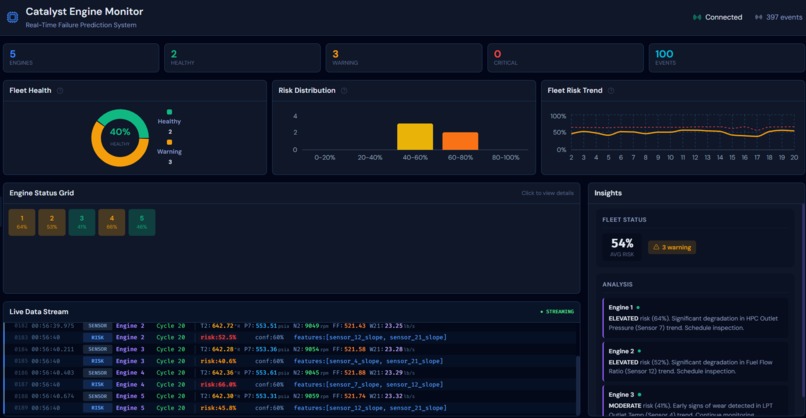This screenshot has width=806, height=418.
Task: Click the warning triangle in 3 warning badge
Action: 656,247
